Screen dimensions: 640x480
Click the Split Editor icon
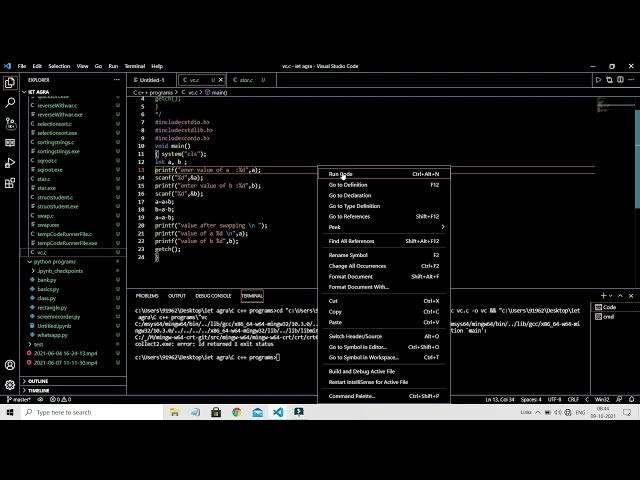(x=620, y=80)
